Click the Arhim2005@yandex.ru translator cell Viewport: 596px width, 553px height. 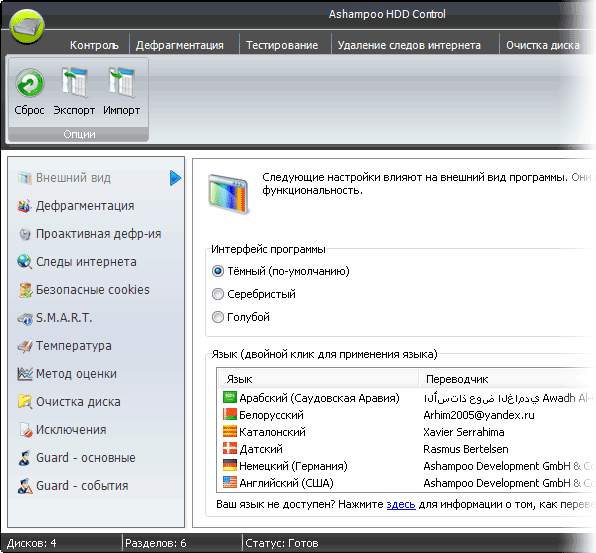point(479,415)
